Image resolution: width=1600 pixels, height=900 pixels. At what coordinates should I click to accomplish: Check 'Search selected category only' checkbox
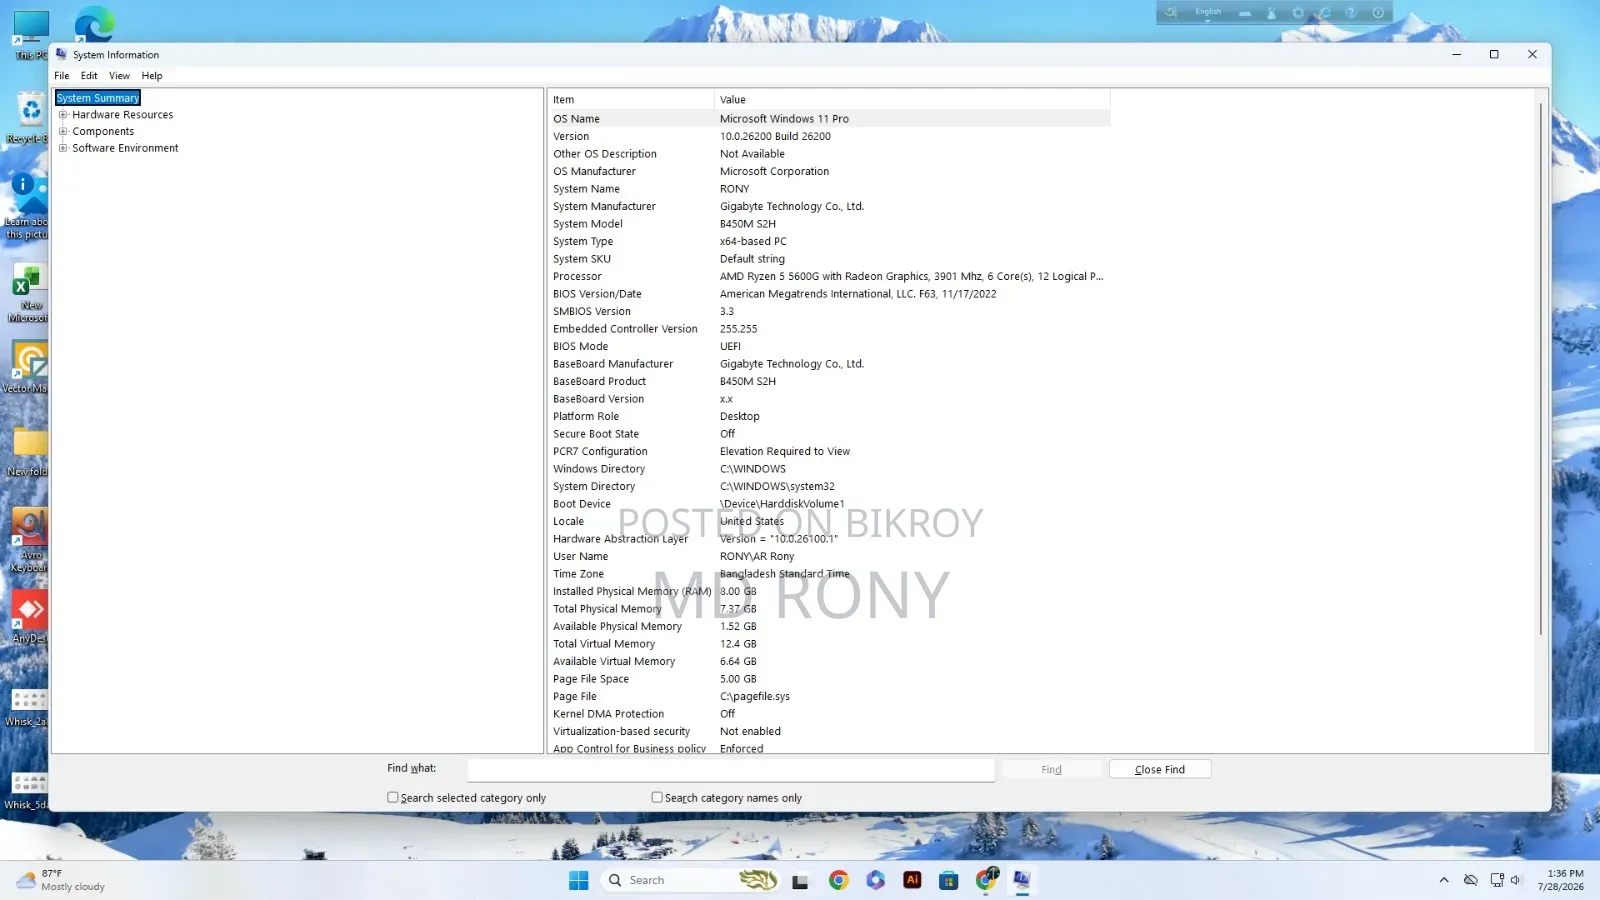click(393, 798)
